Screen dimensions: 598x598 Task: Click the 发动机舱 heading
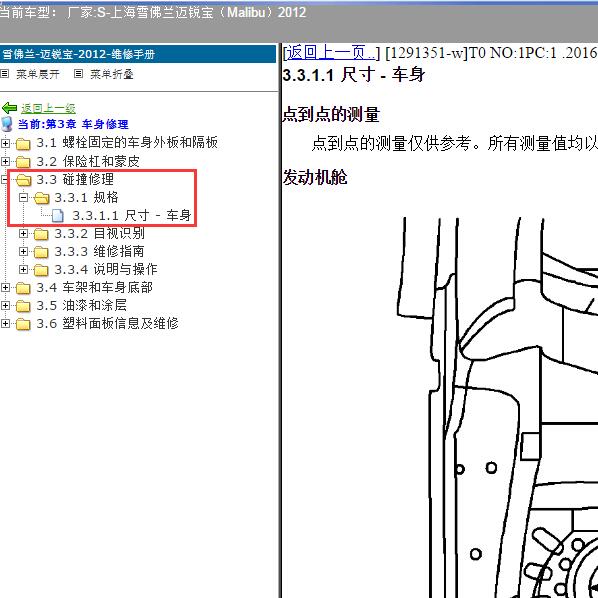tap(315, 178)
